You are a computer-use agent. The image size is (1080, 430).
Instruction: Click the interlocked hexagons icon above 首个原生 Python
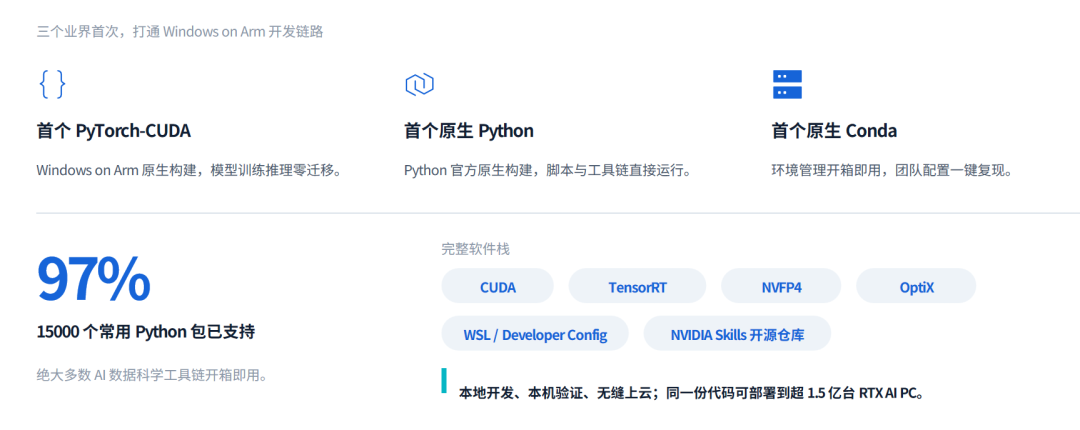419,84
